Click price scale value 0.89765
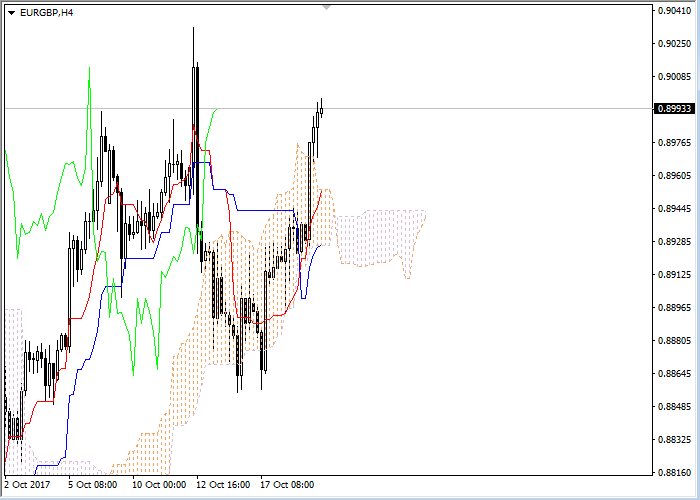 click(x=675, y=142)
